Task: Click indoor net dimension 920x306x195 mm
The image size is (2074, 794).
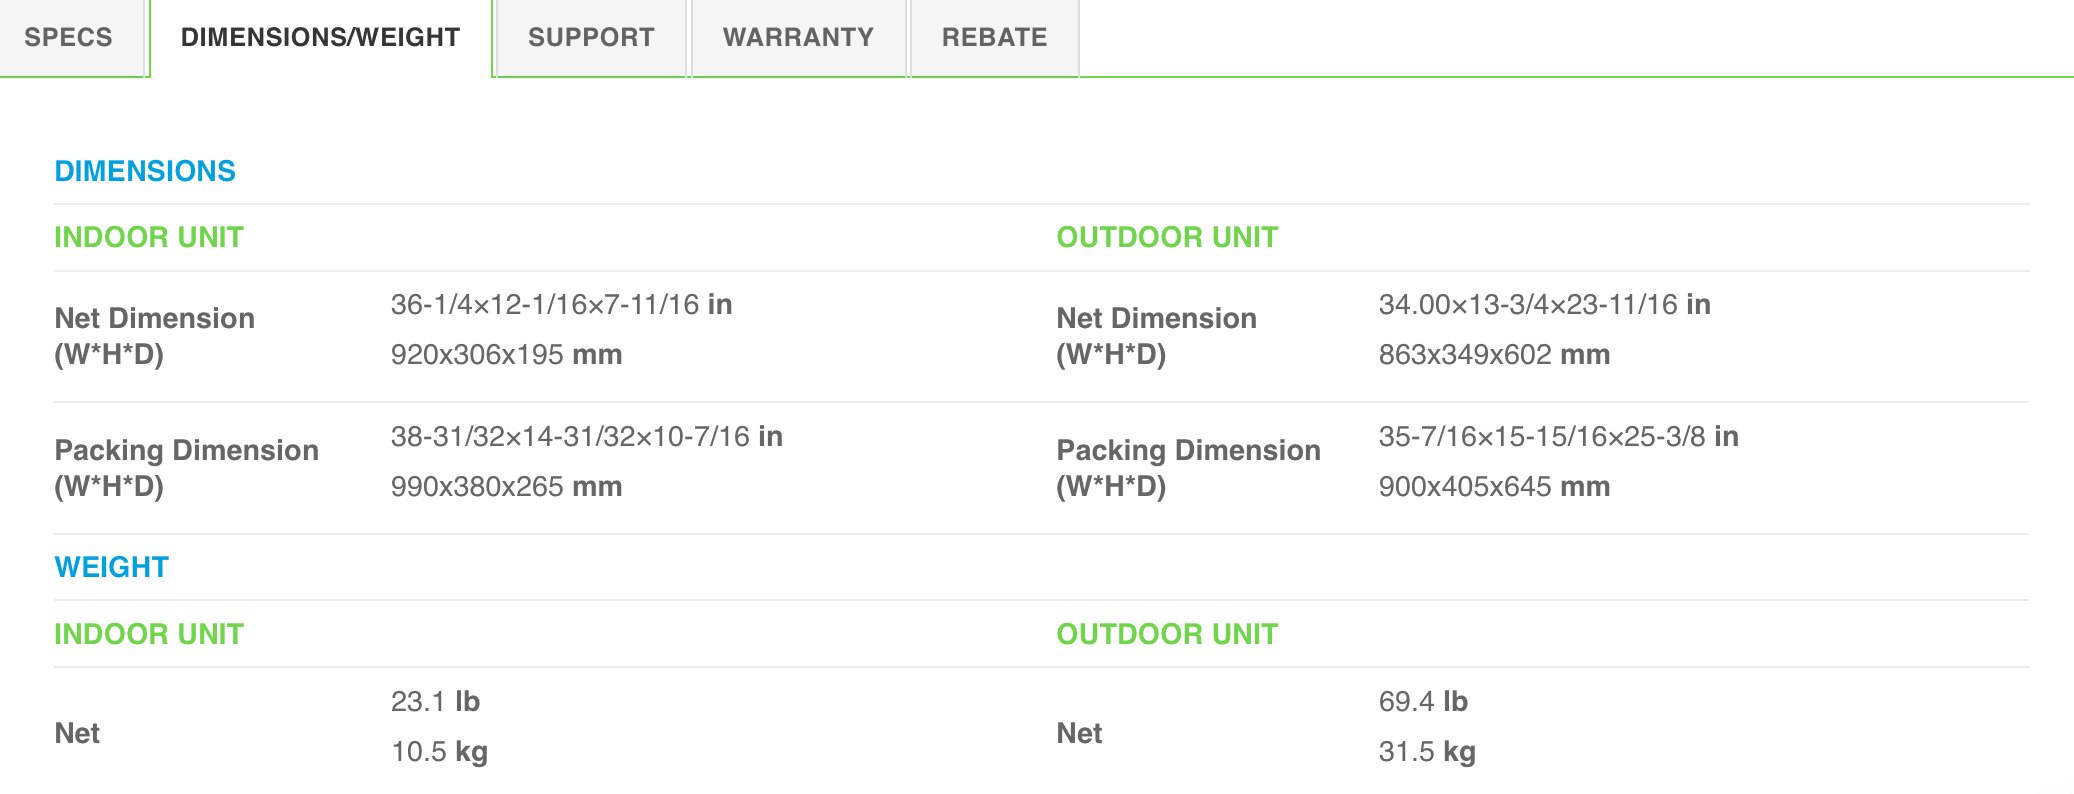Action: coord(506,355)
